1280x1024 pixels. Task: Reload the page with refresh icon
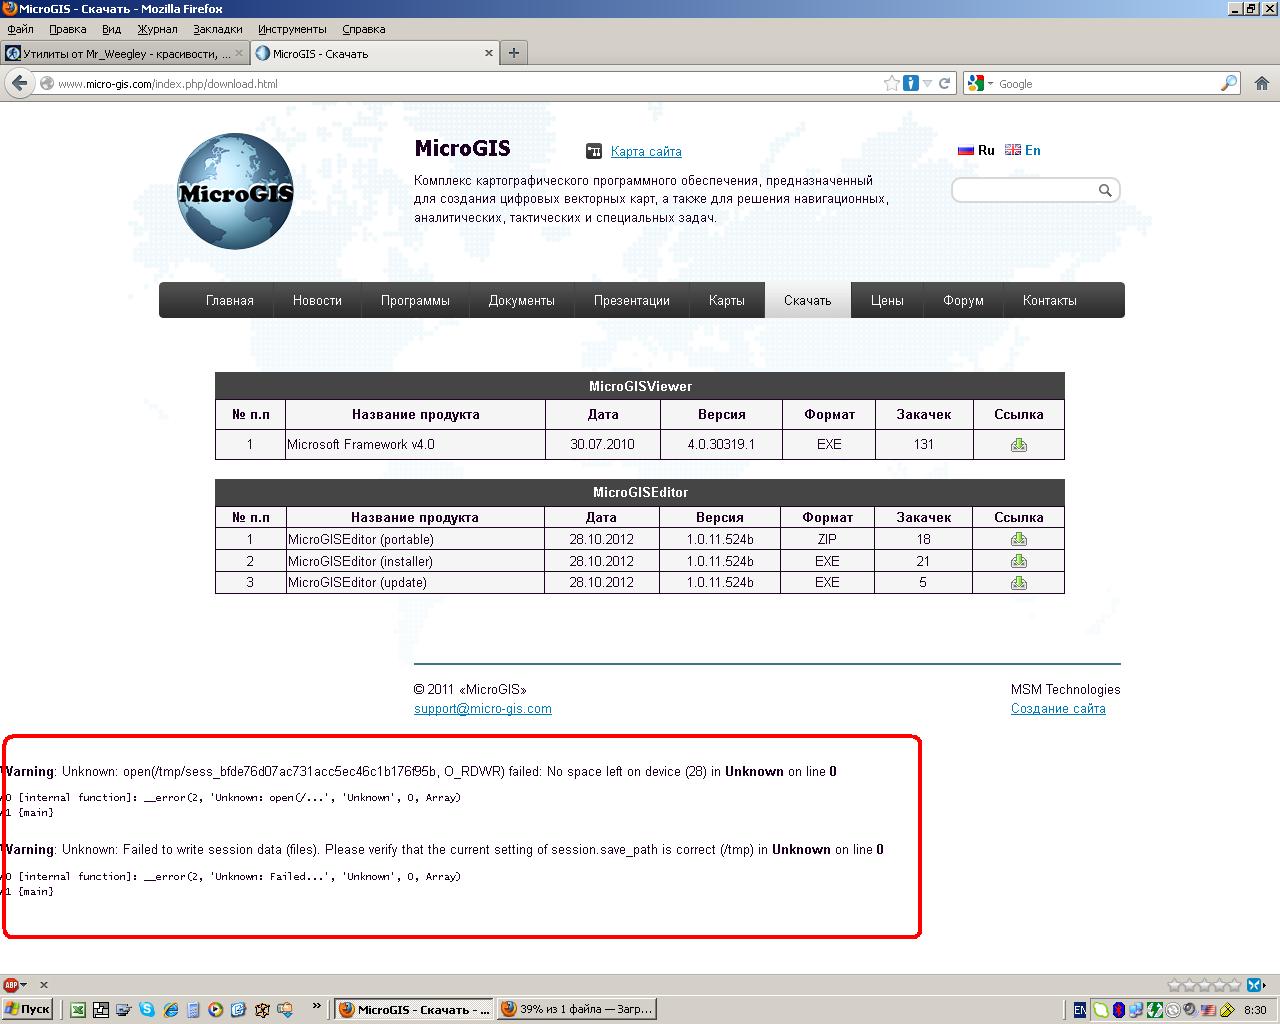tap(944, 83)
